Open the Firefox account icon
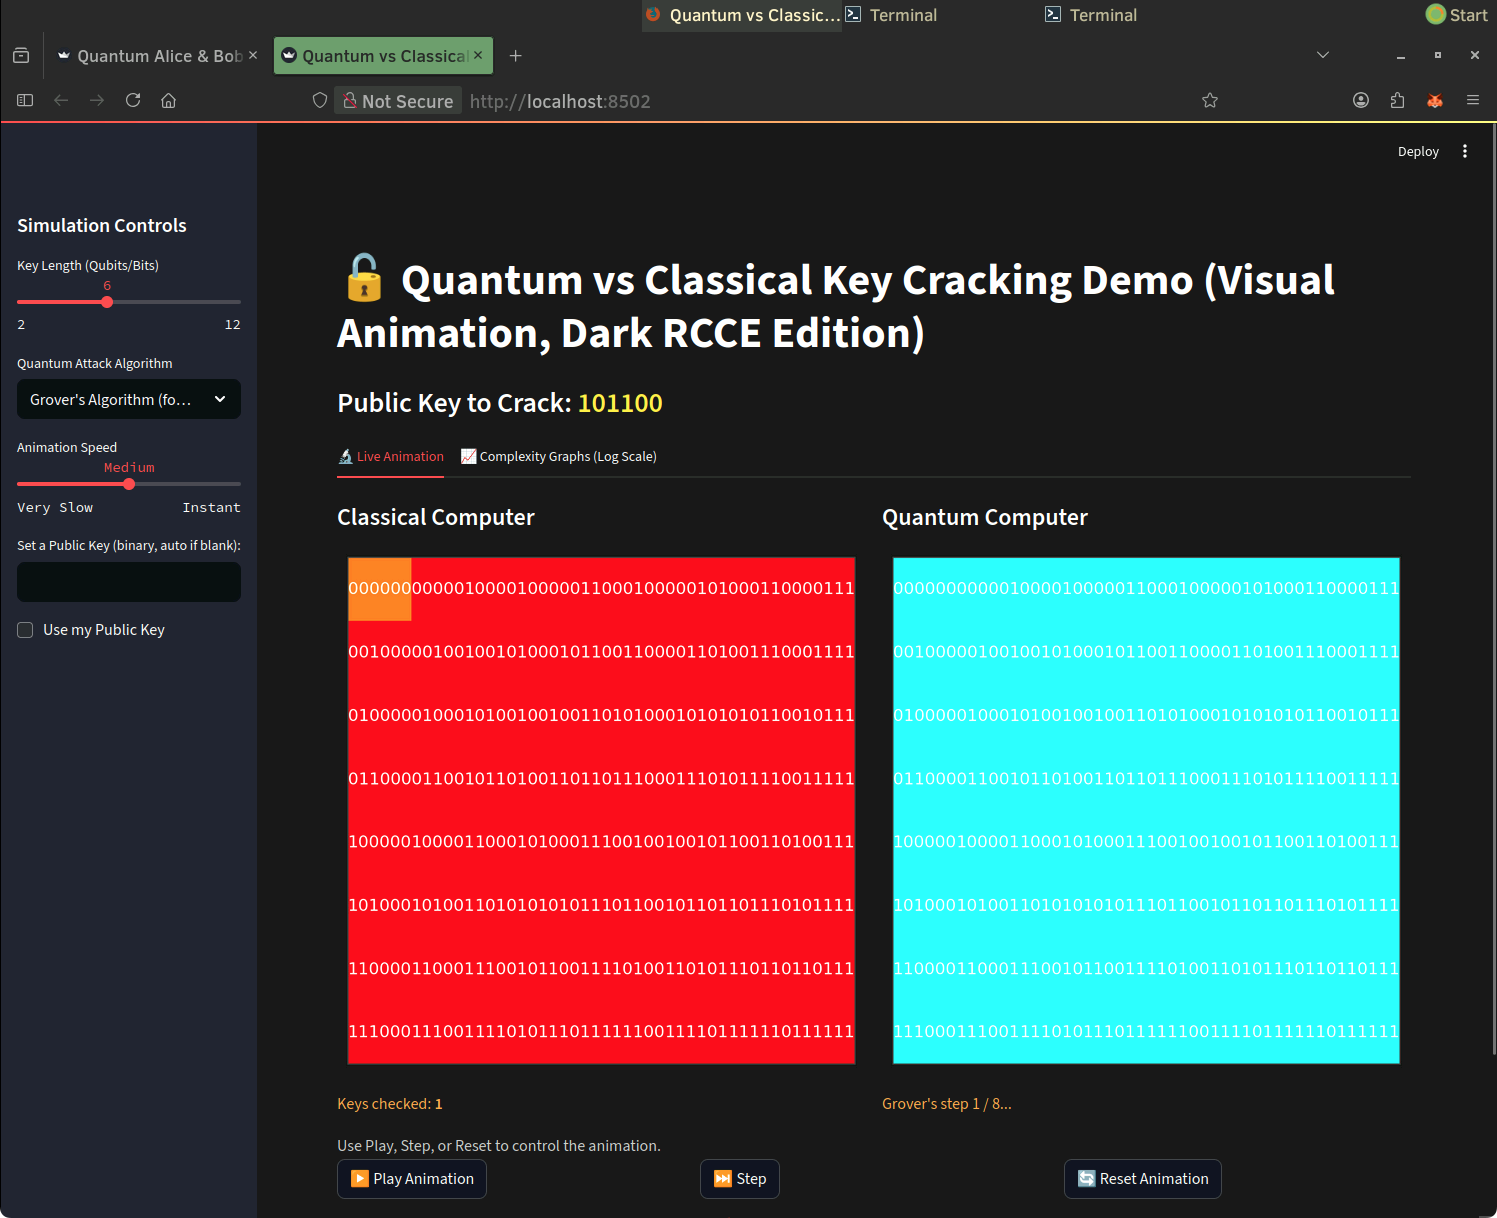 click(x=1361, y=100)
